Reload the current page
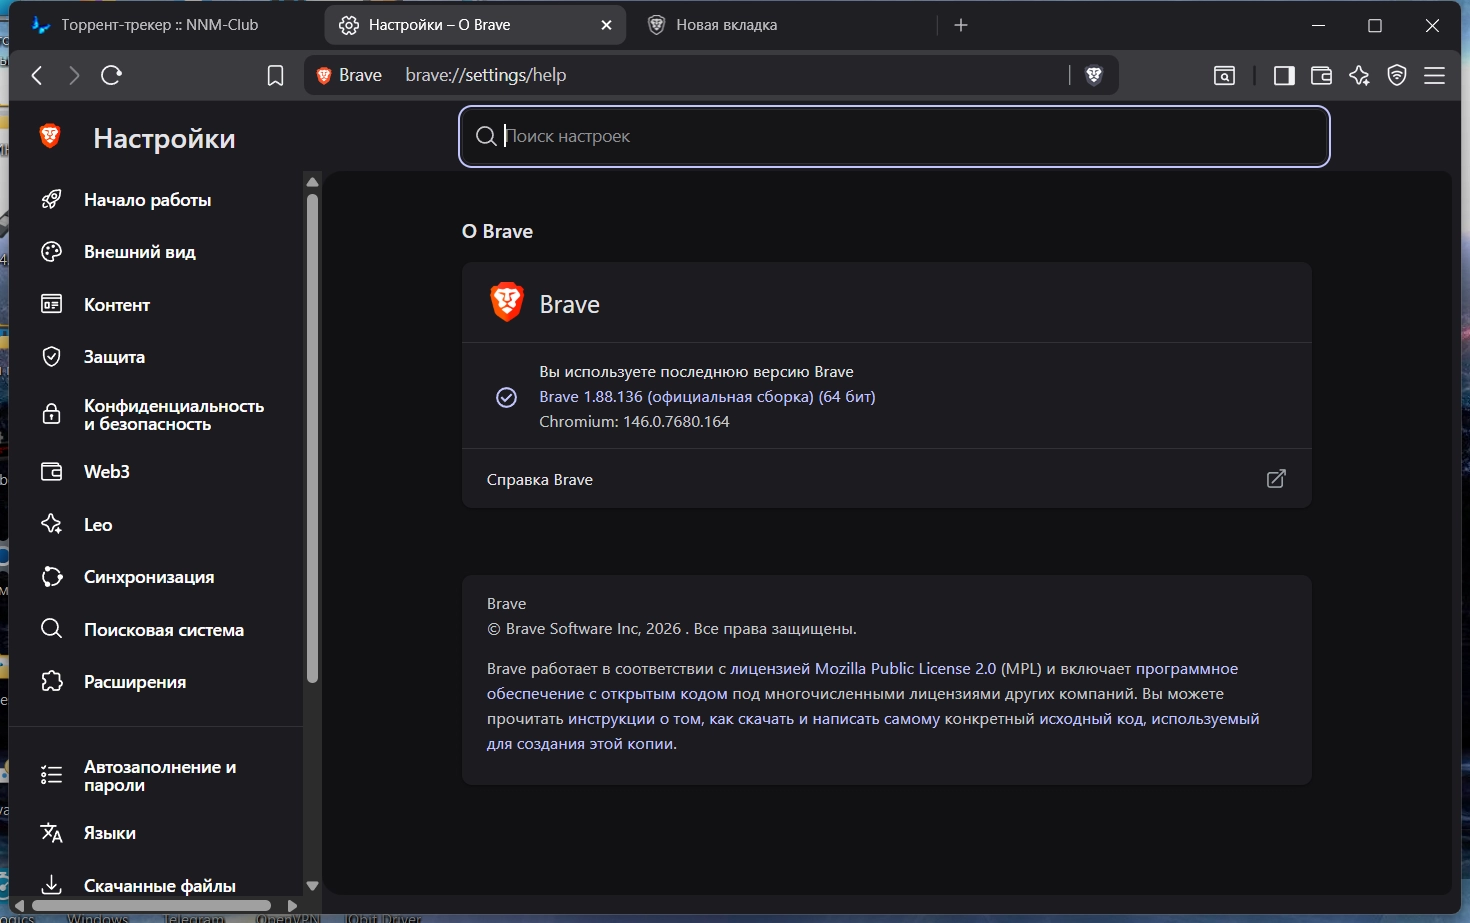1470x923 pixels. [x=111, y=75]
